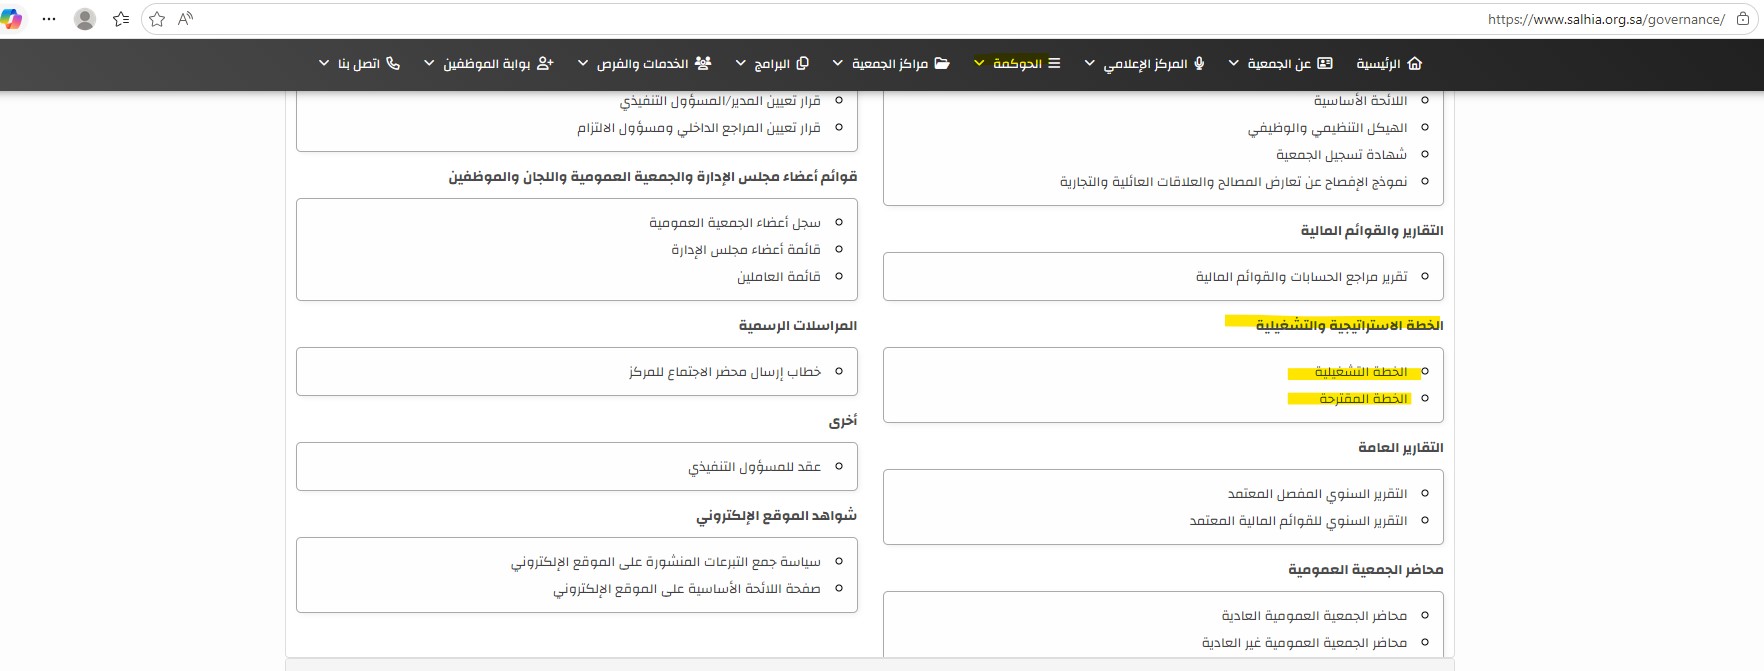View site information lock icon

[x=1744, y=19]
